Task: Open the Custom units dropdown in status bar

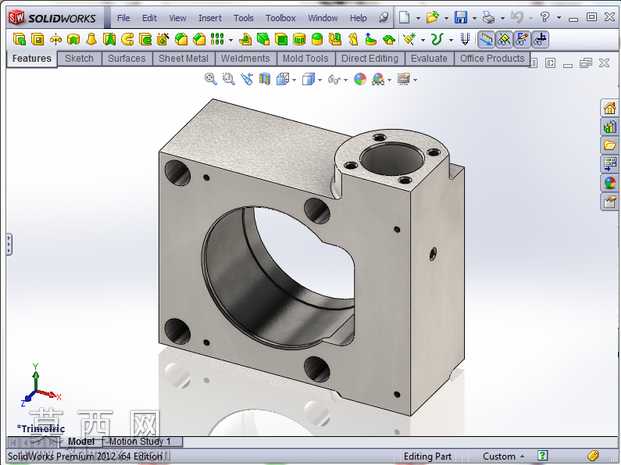Action: point(504,456)
